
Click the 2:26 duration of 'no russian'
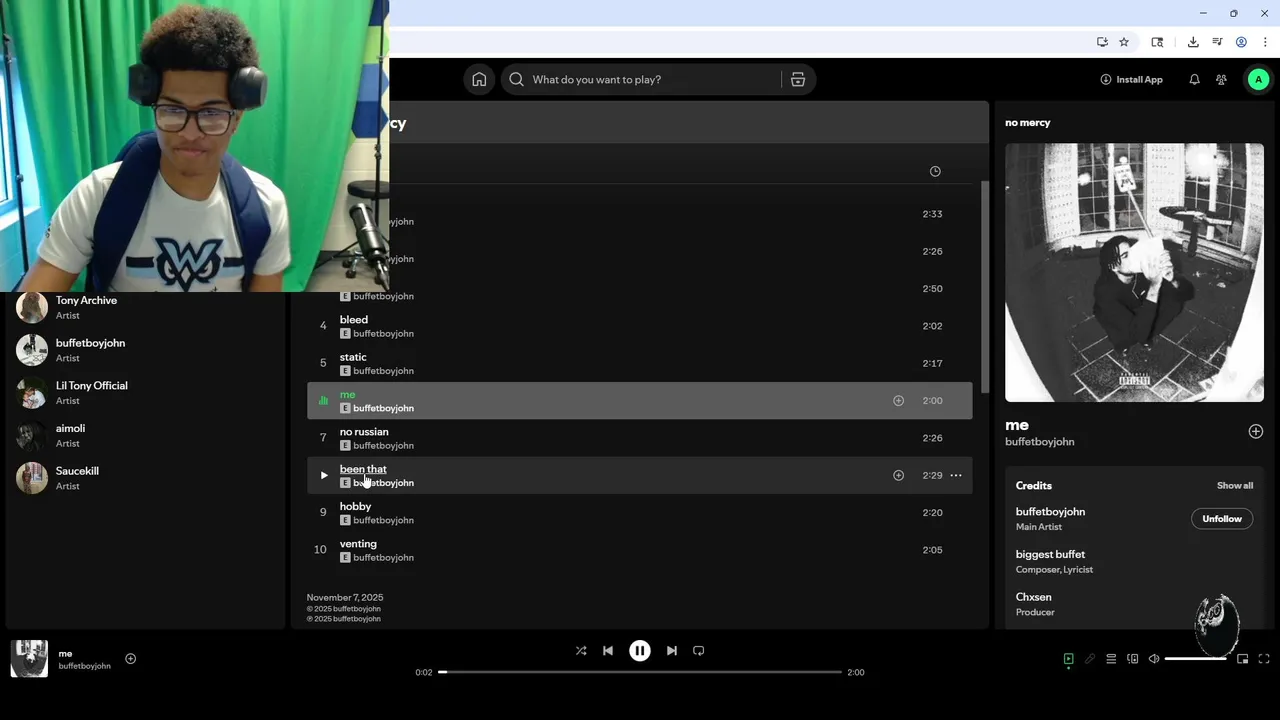coord(932,438)
